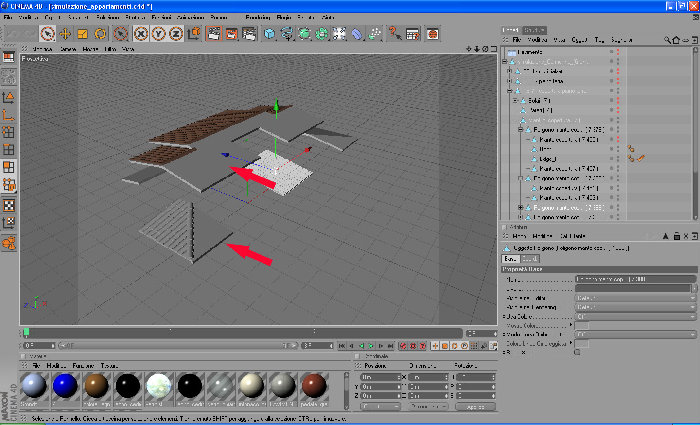Click the Apply button under coordinates
The width and height of the screenshot is (700, 425).
point(475,407)
